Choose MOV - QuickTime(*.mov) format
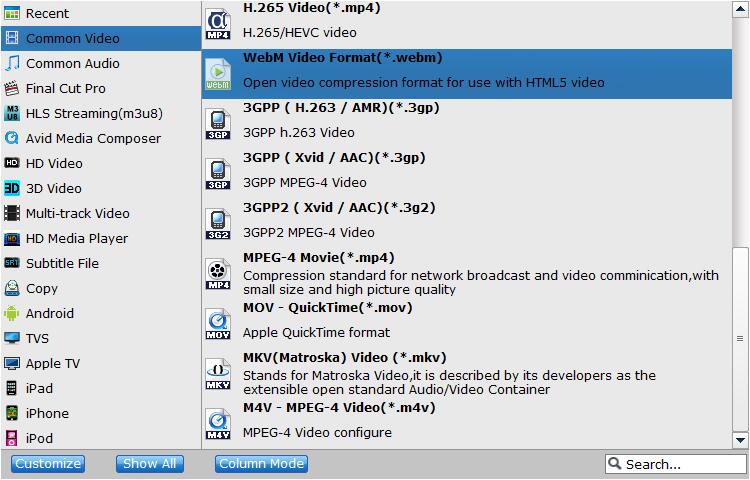Screen dimensions: 750x480 pos(467,324)
